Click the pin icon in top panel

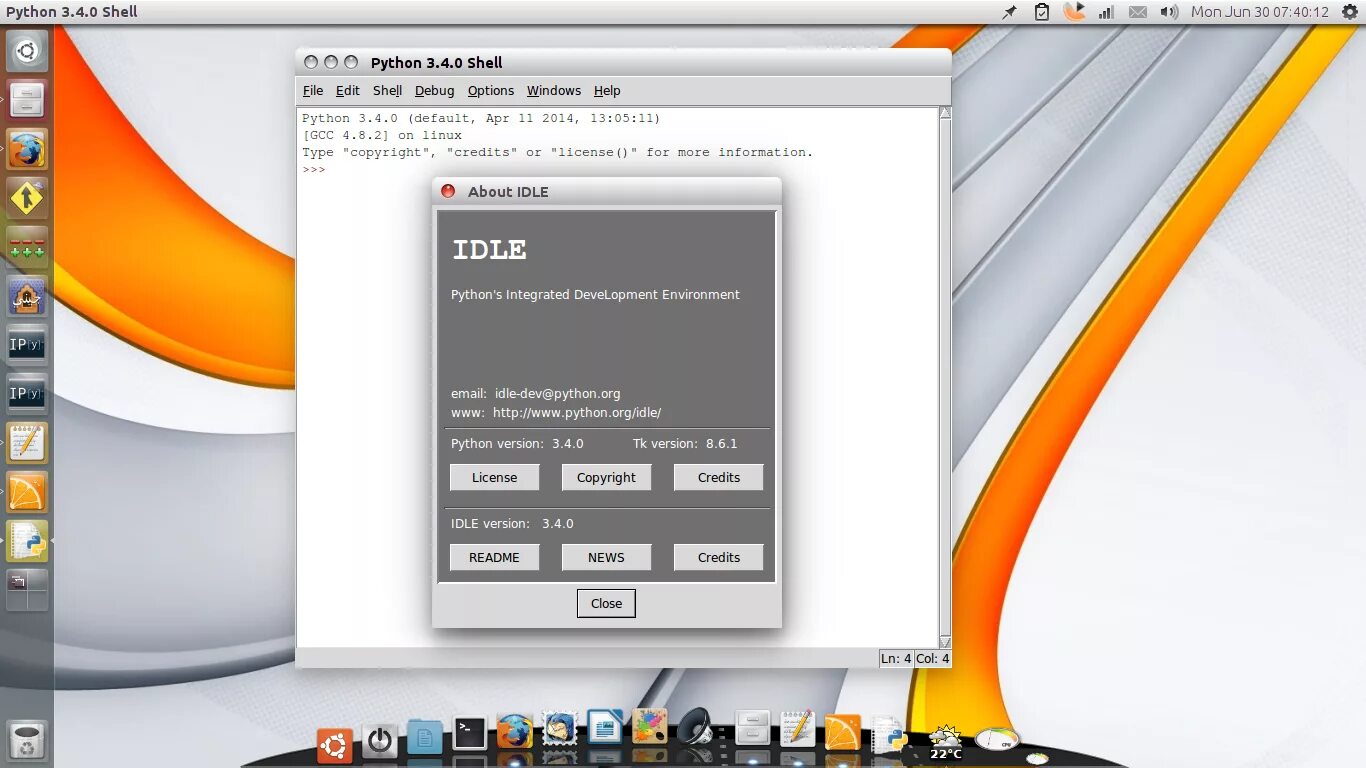[x=1010, y=12]
